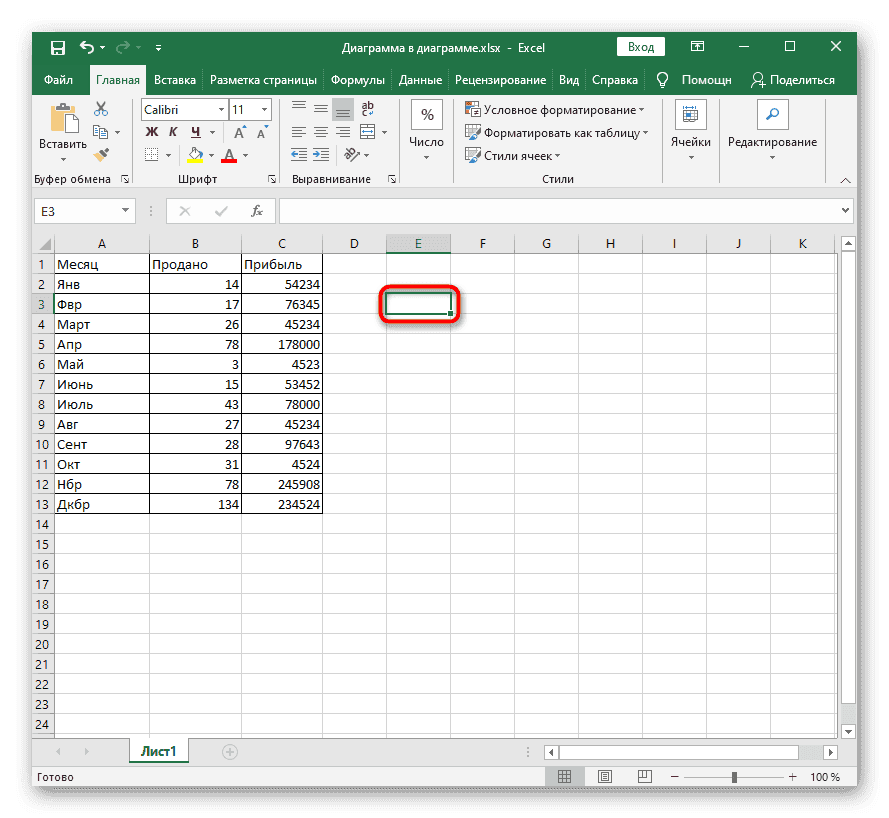Open the Вставка ribbon tab
Viewport: 889px width, 818px height.
click(175, 80)
